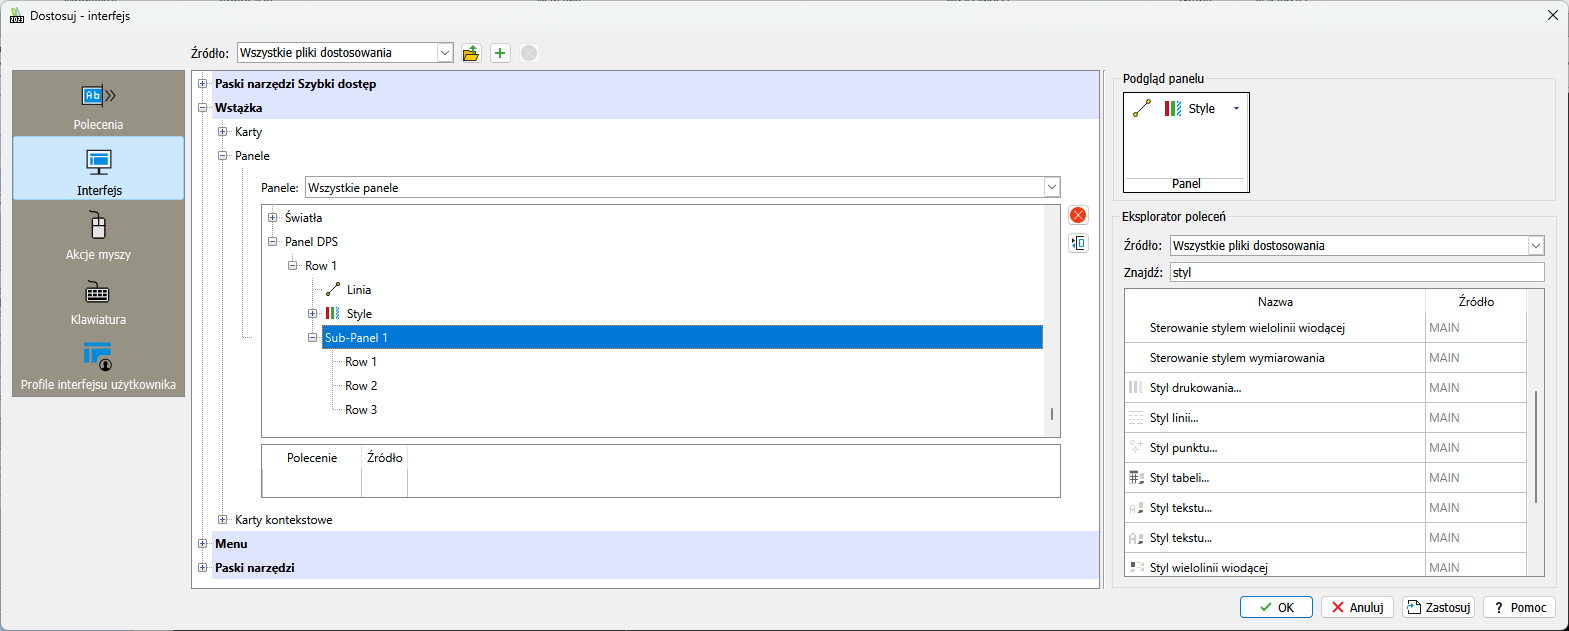Select Row 1 under Sub-Panel 1
The height and width of the screenshot is (631, 1569).
[361, 362]
